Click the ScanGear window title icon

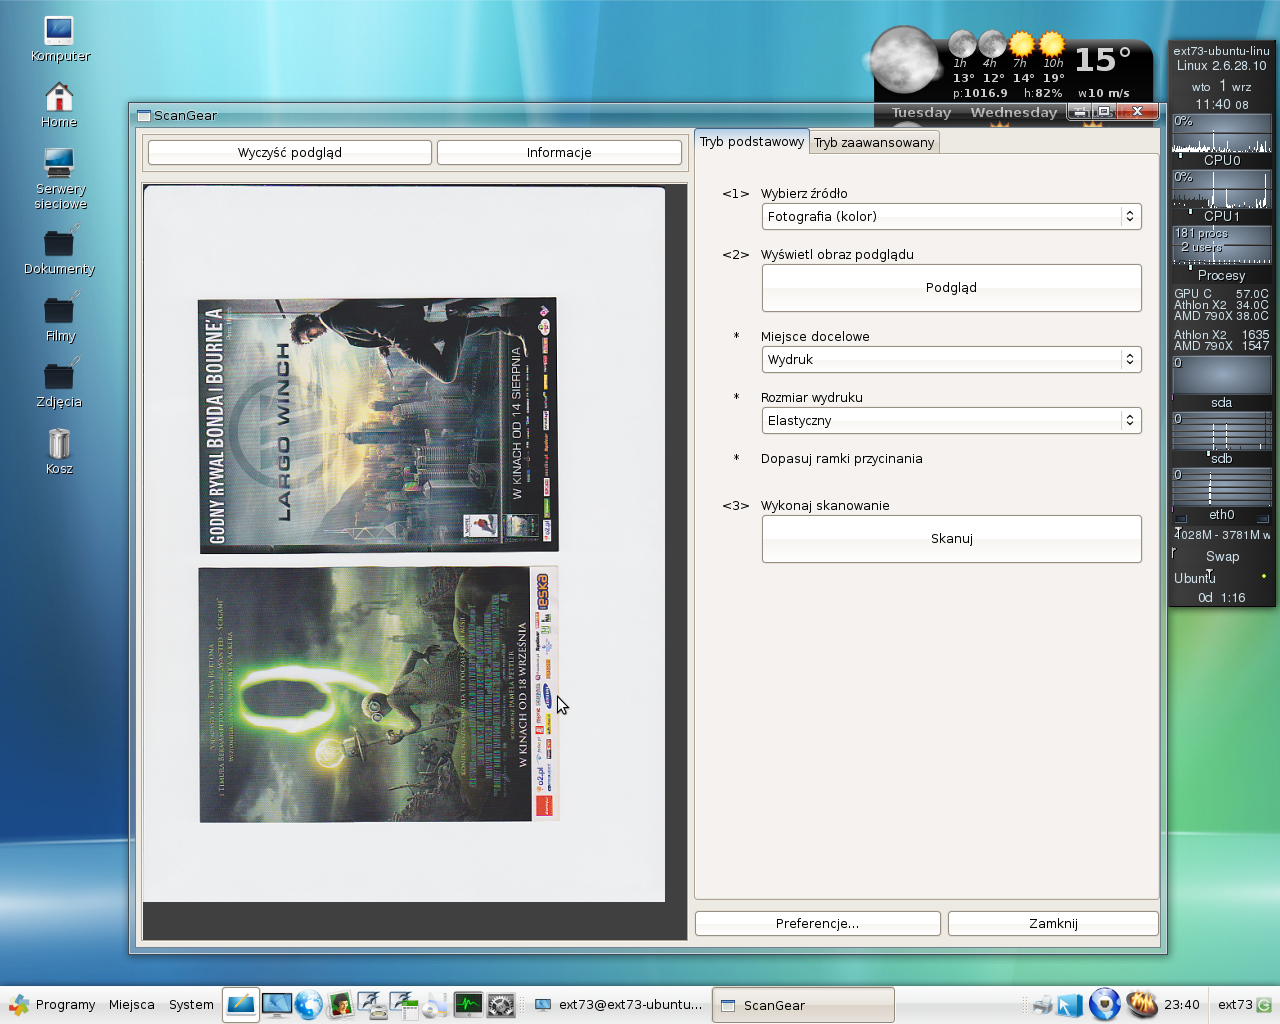click(143, 116)
